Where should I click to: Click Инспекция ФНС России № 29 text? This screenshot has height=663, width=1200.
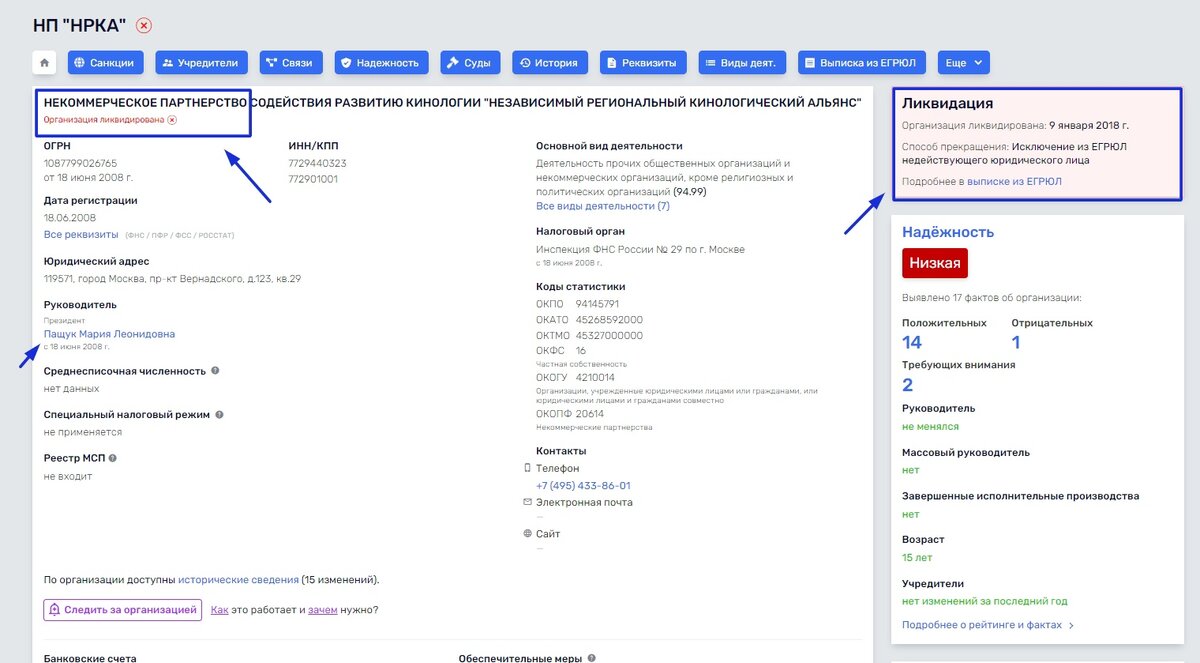(x=640, y=249)
